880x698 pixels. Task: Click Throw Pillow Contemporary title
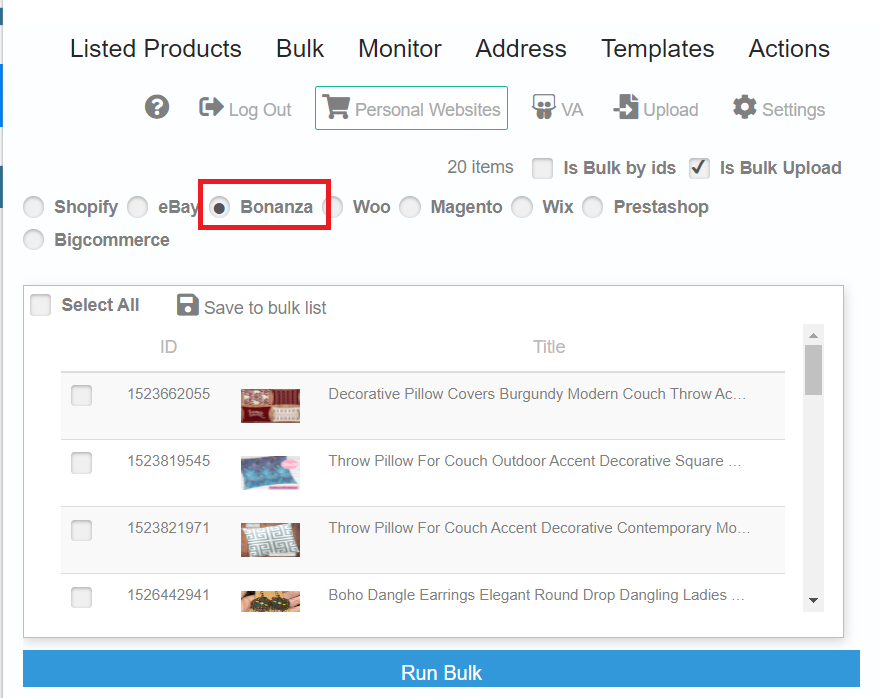tap(539, 528)
